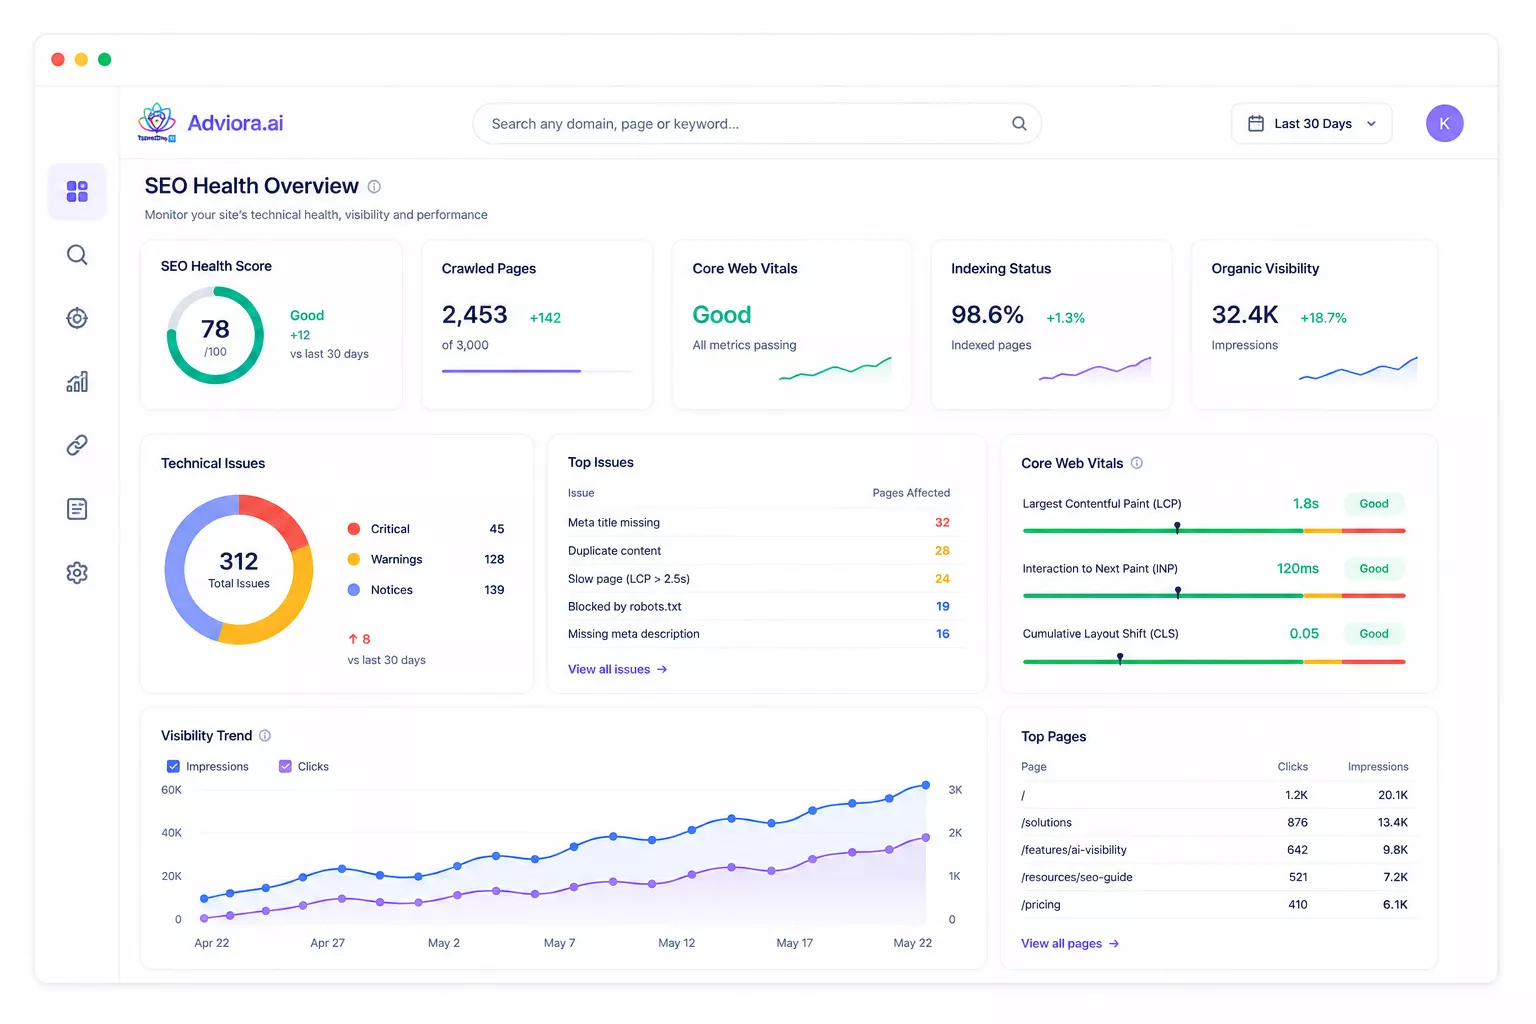The height and width of the screenshot is (1024, 1536).
Task: Open the target crosshair icon in sidebar
Action: coord(77,318)
